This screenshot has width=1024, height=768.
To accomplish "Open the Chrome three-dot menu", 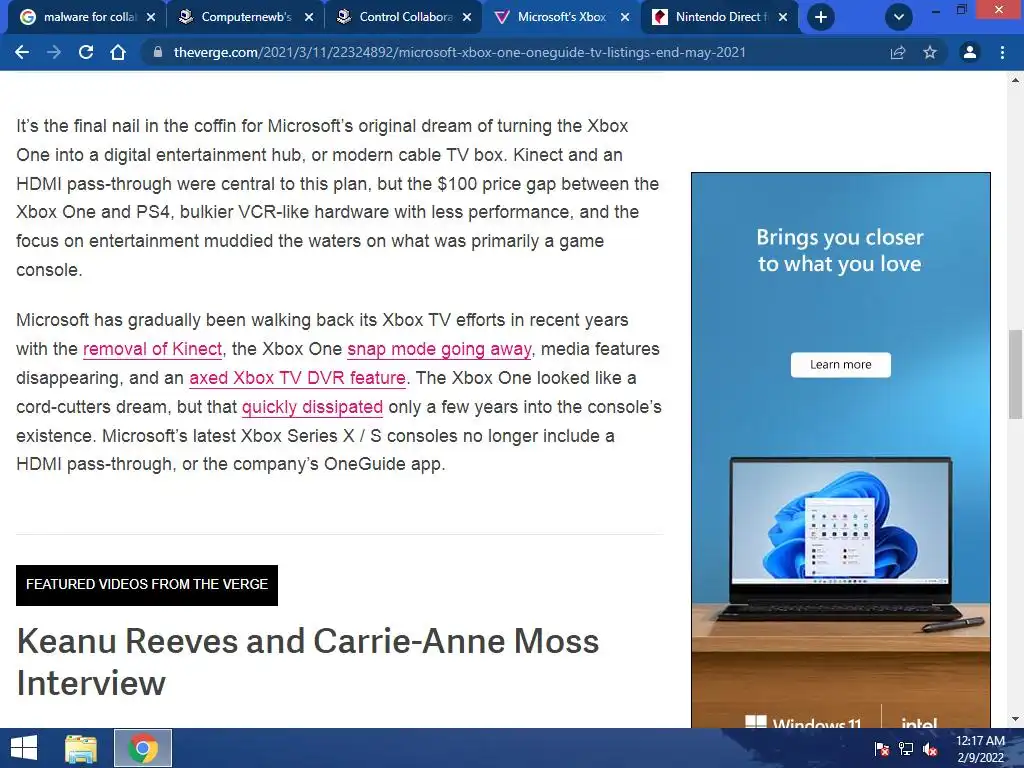I will 1002,52.
